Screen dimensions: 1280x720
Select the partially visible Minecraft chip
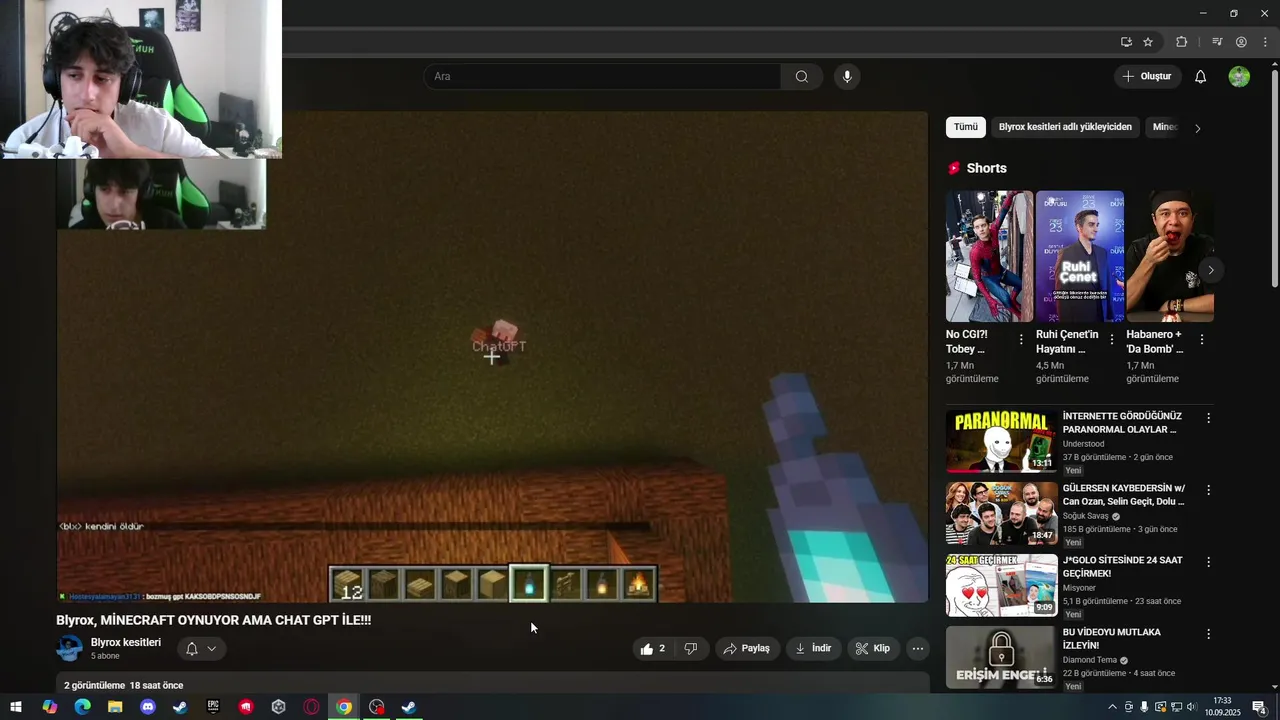(x=1164, y=127)
